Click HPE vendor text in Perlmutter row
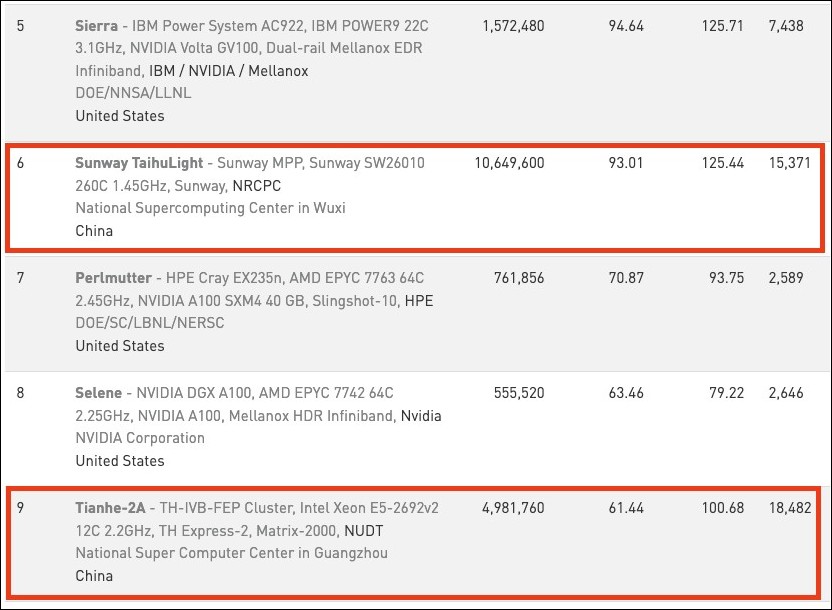The height and width of the screenshot is (610, 832). 419,301
